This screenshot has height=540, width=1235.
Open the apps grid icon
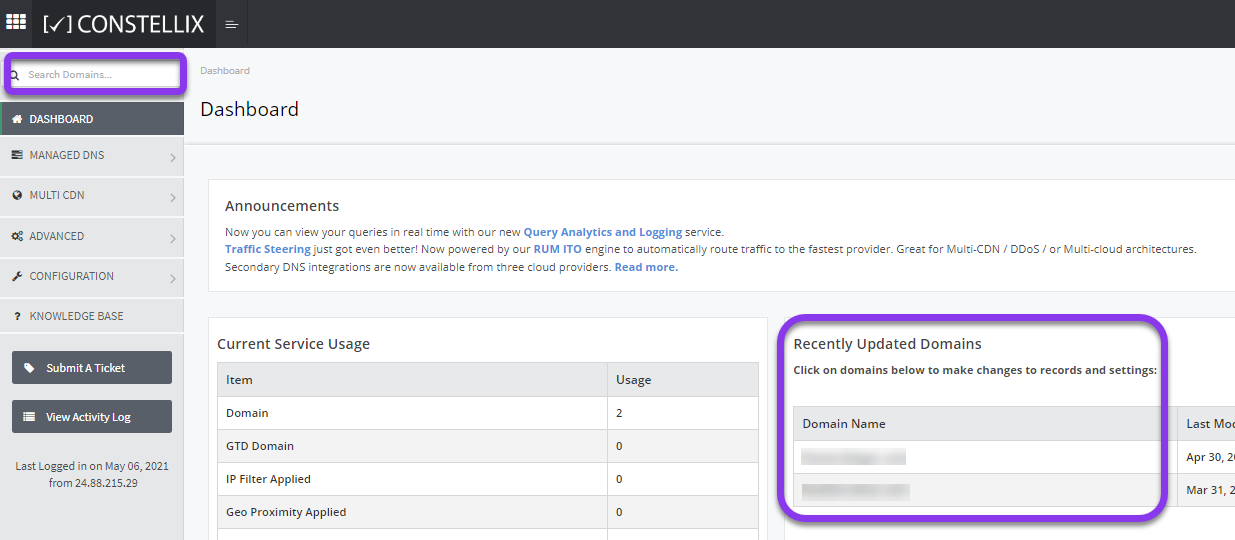[16, 22]
